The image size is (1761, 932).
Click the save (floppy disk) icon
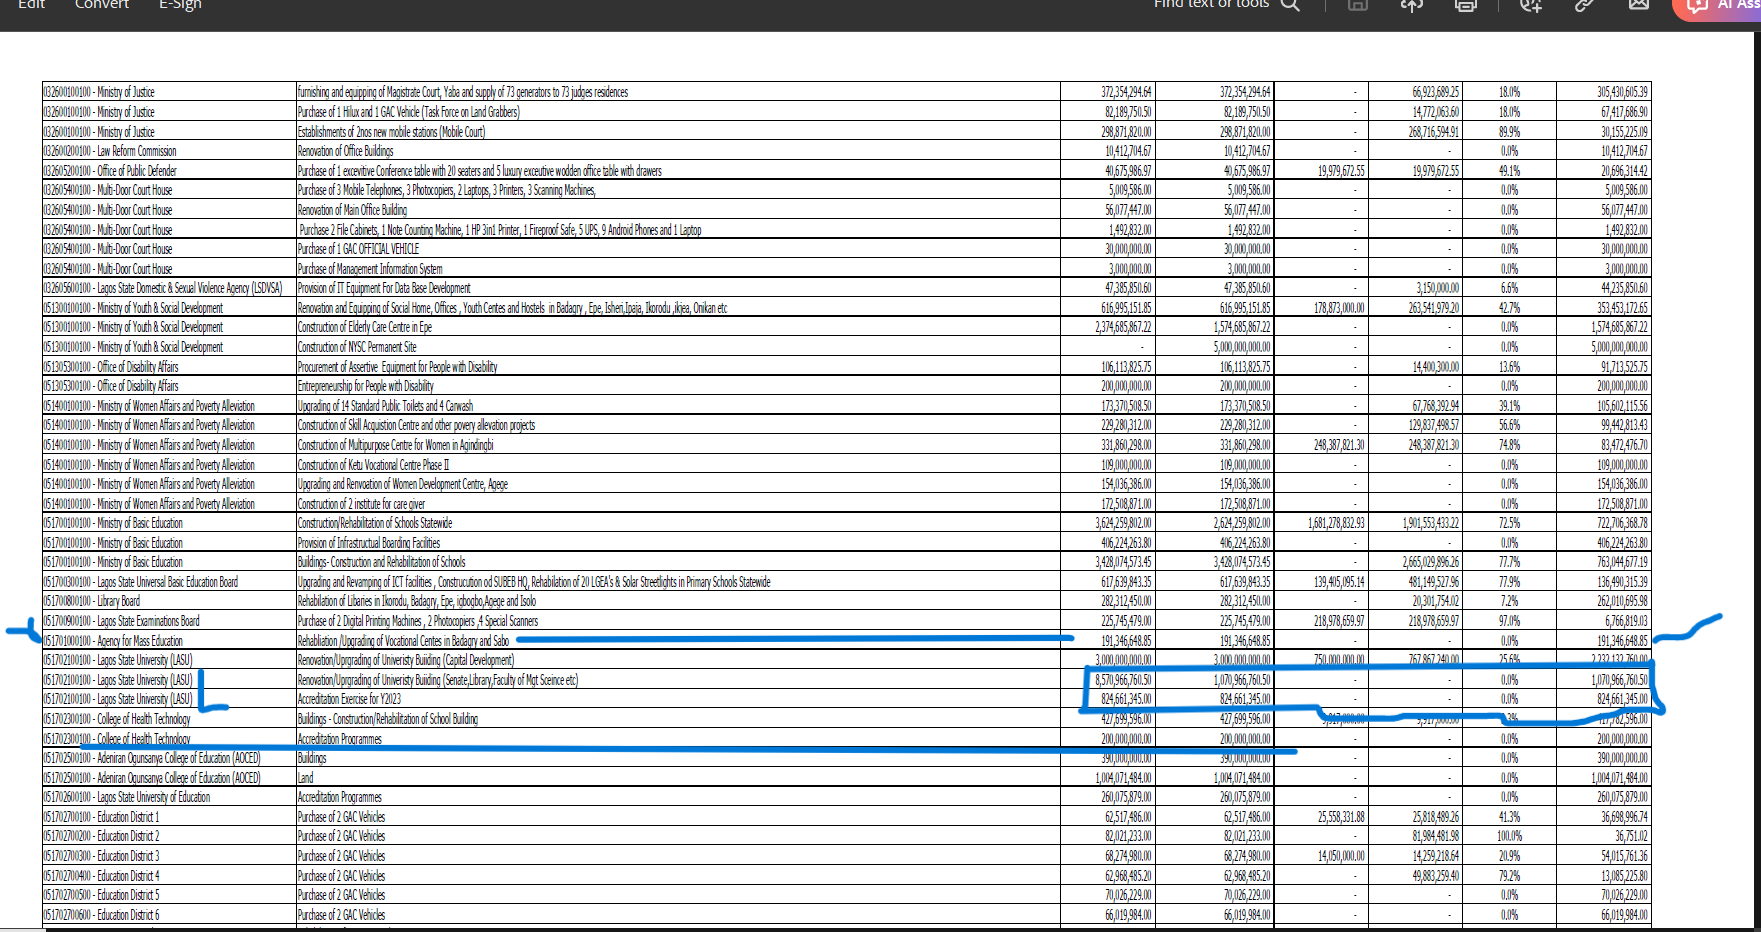[1357, 5]
